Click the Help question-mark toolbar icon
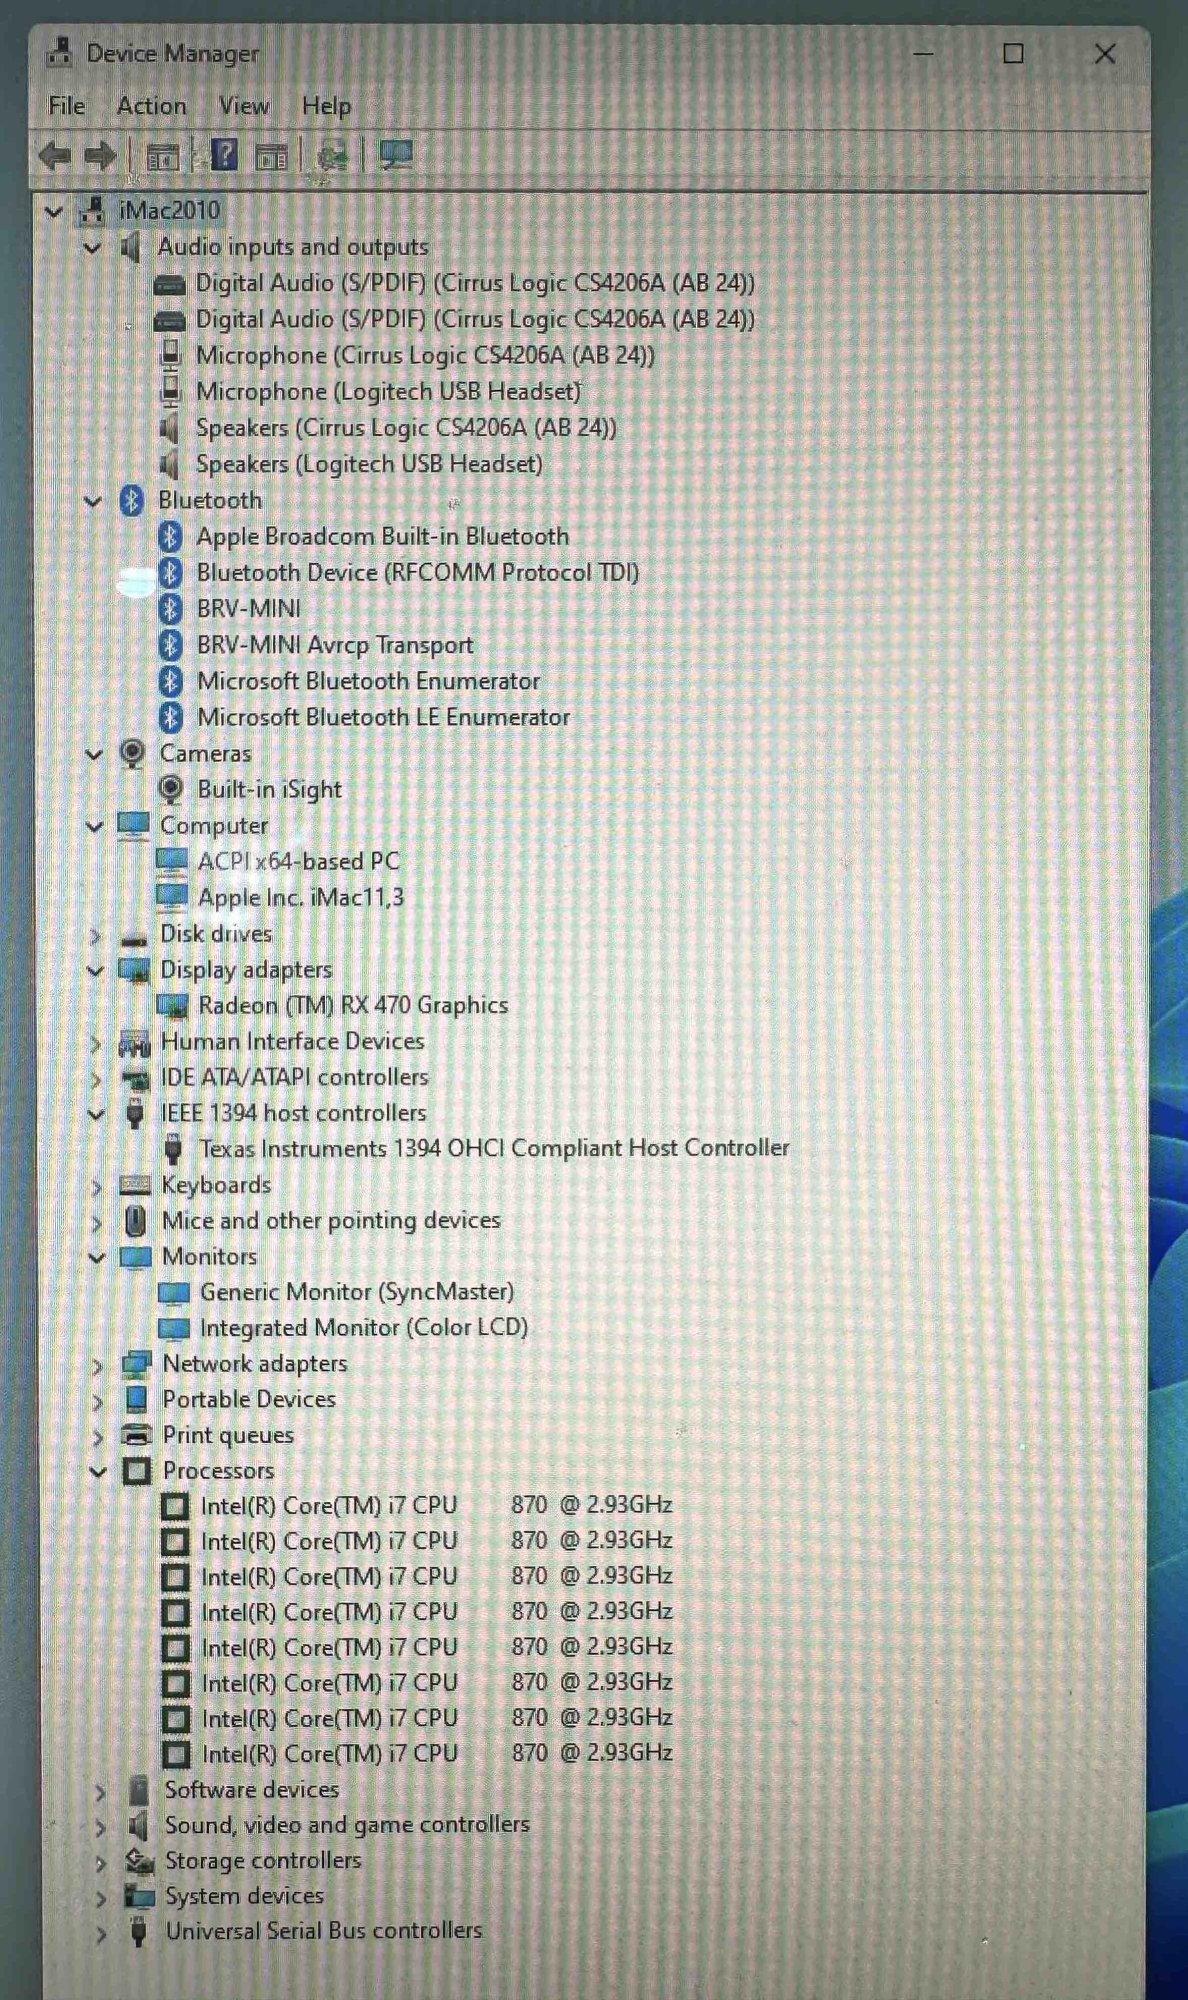 [x=225, y=155]
